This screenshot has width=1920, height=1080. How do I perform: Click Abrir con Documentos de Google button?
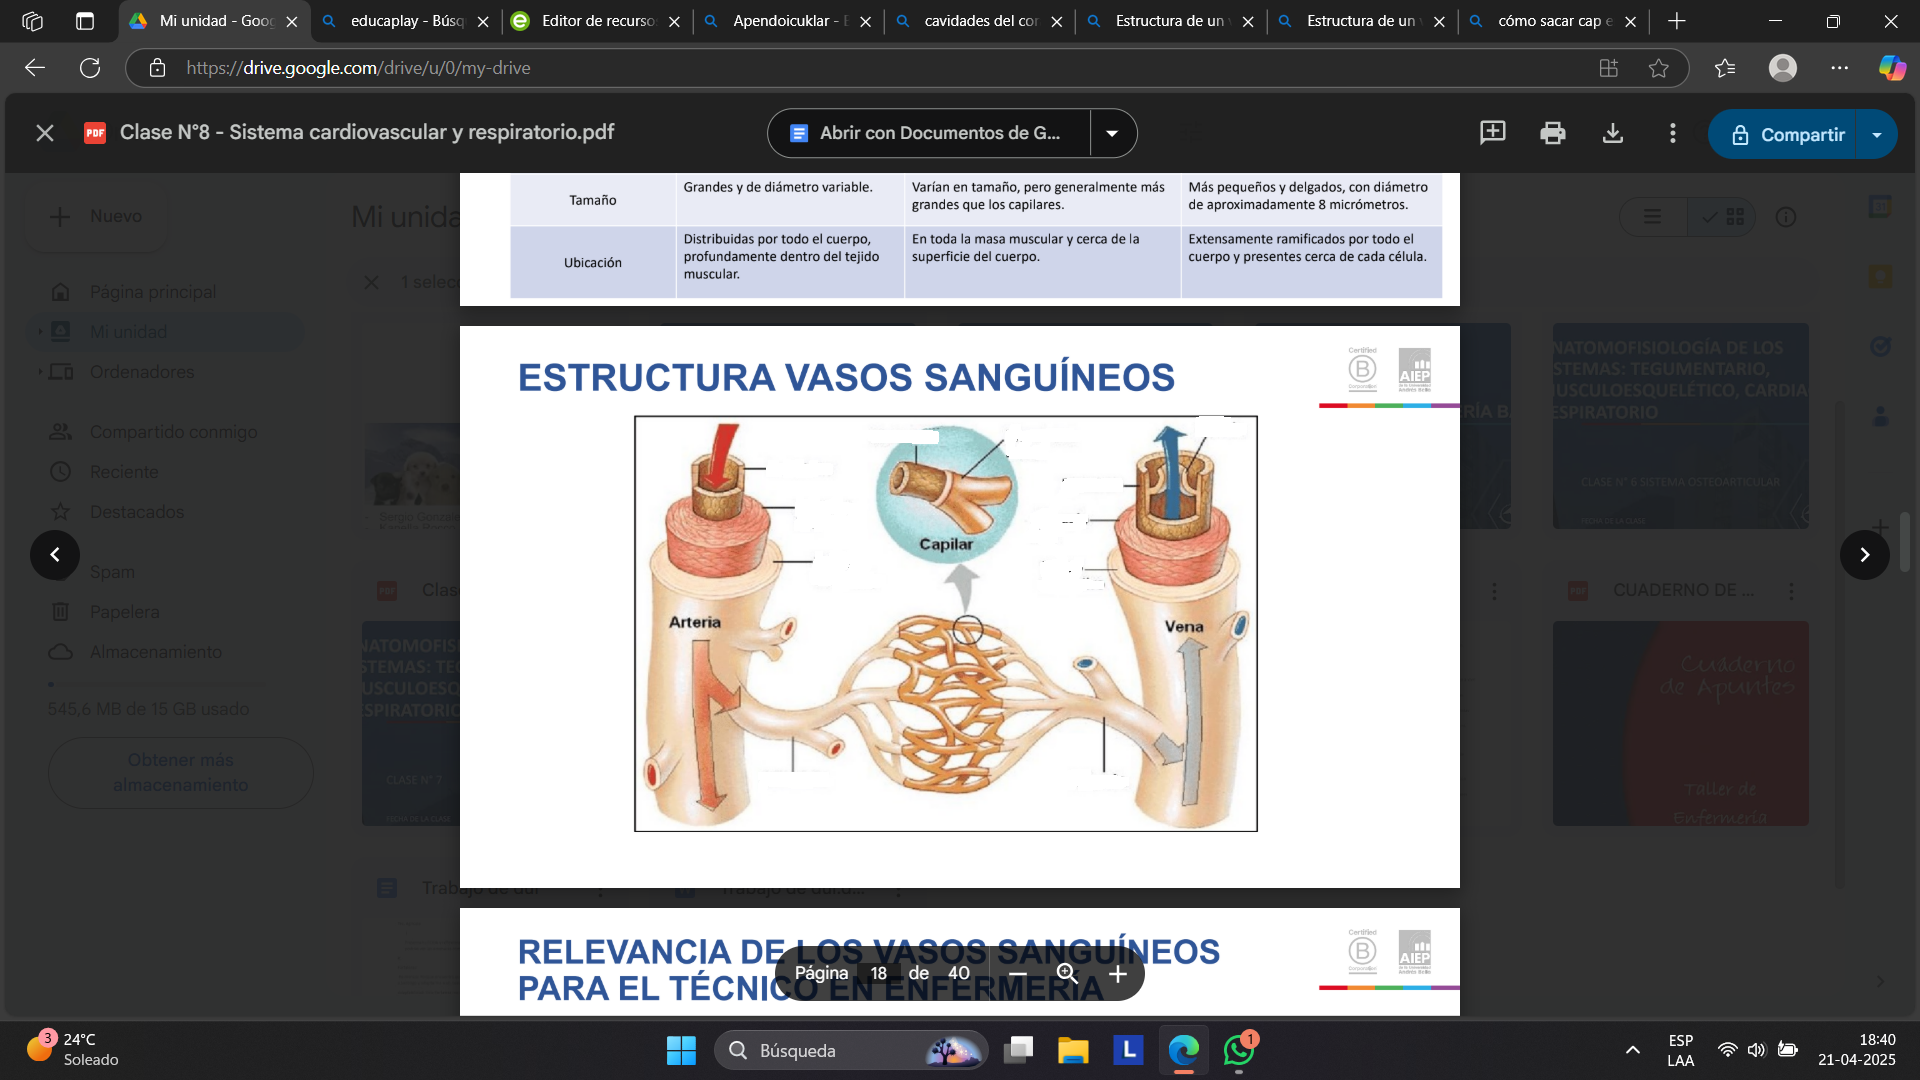(929, 133)
